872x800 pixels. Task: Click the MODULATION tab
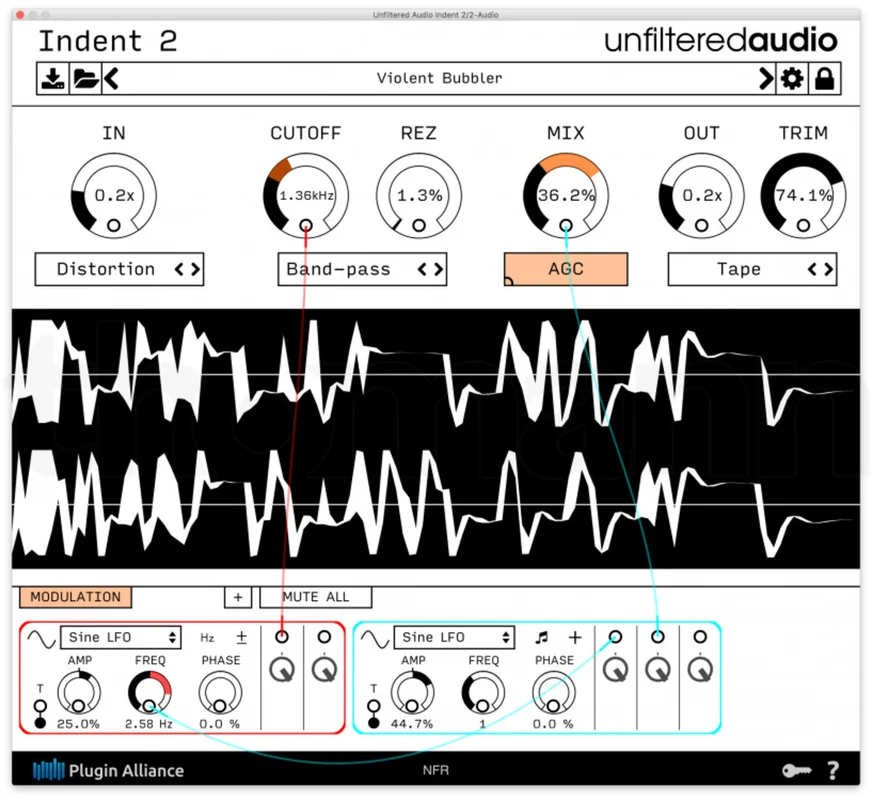pos(76,597)
